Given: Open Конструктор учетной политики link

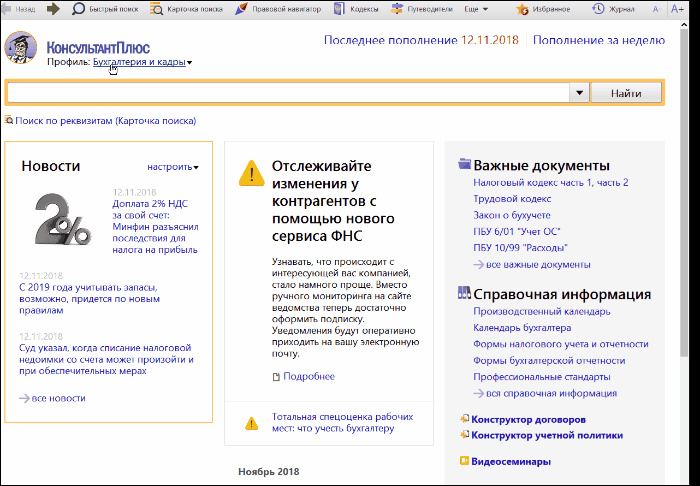Looking at the screenshot, I should click(x=547, y=435).
